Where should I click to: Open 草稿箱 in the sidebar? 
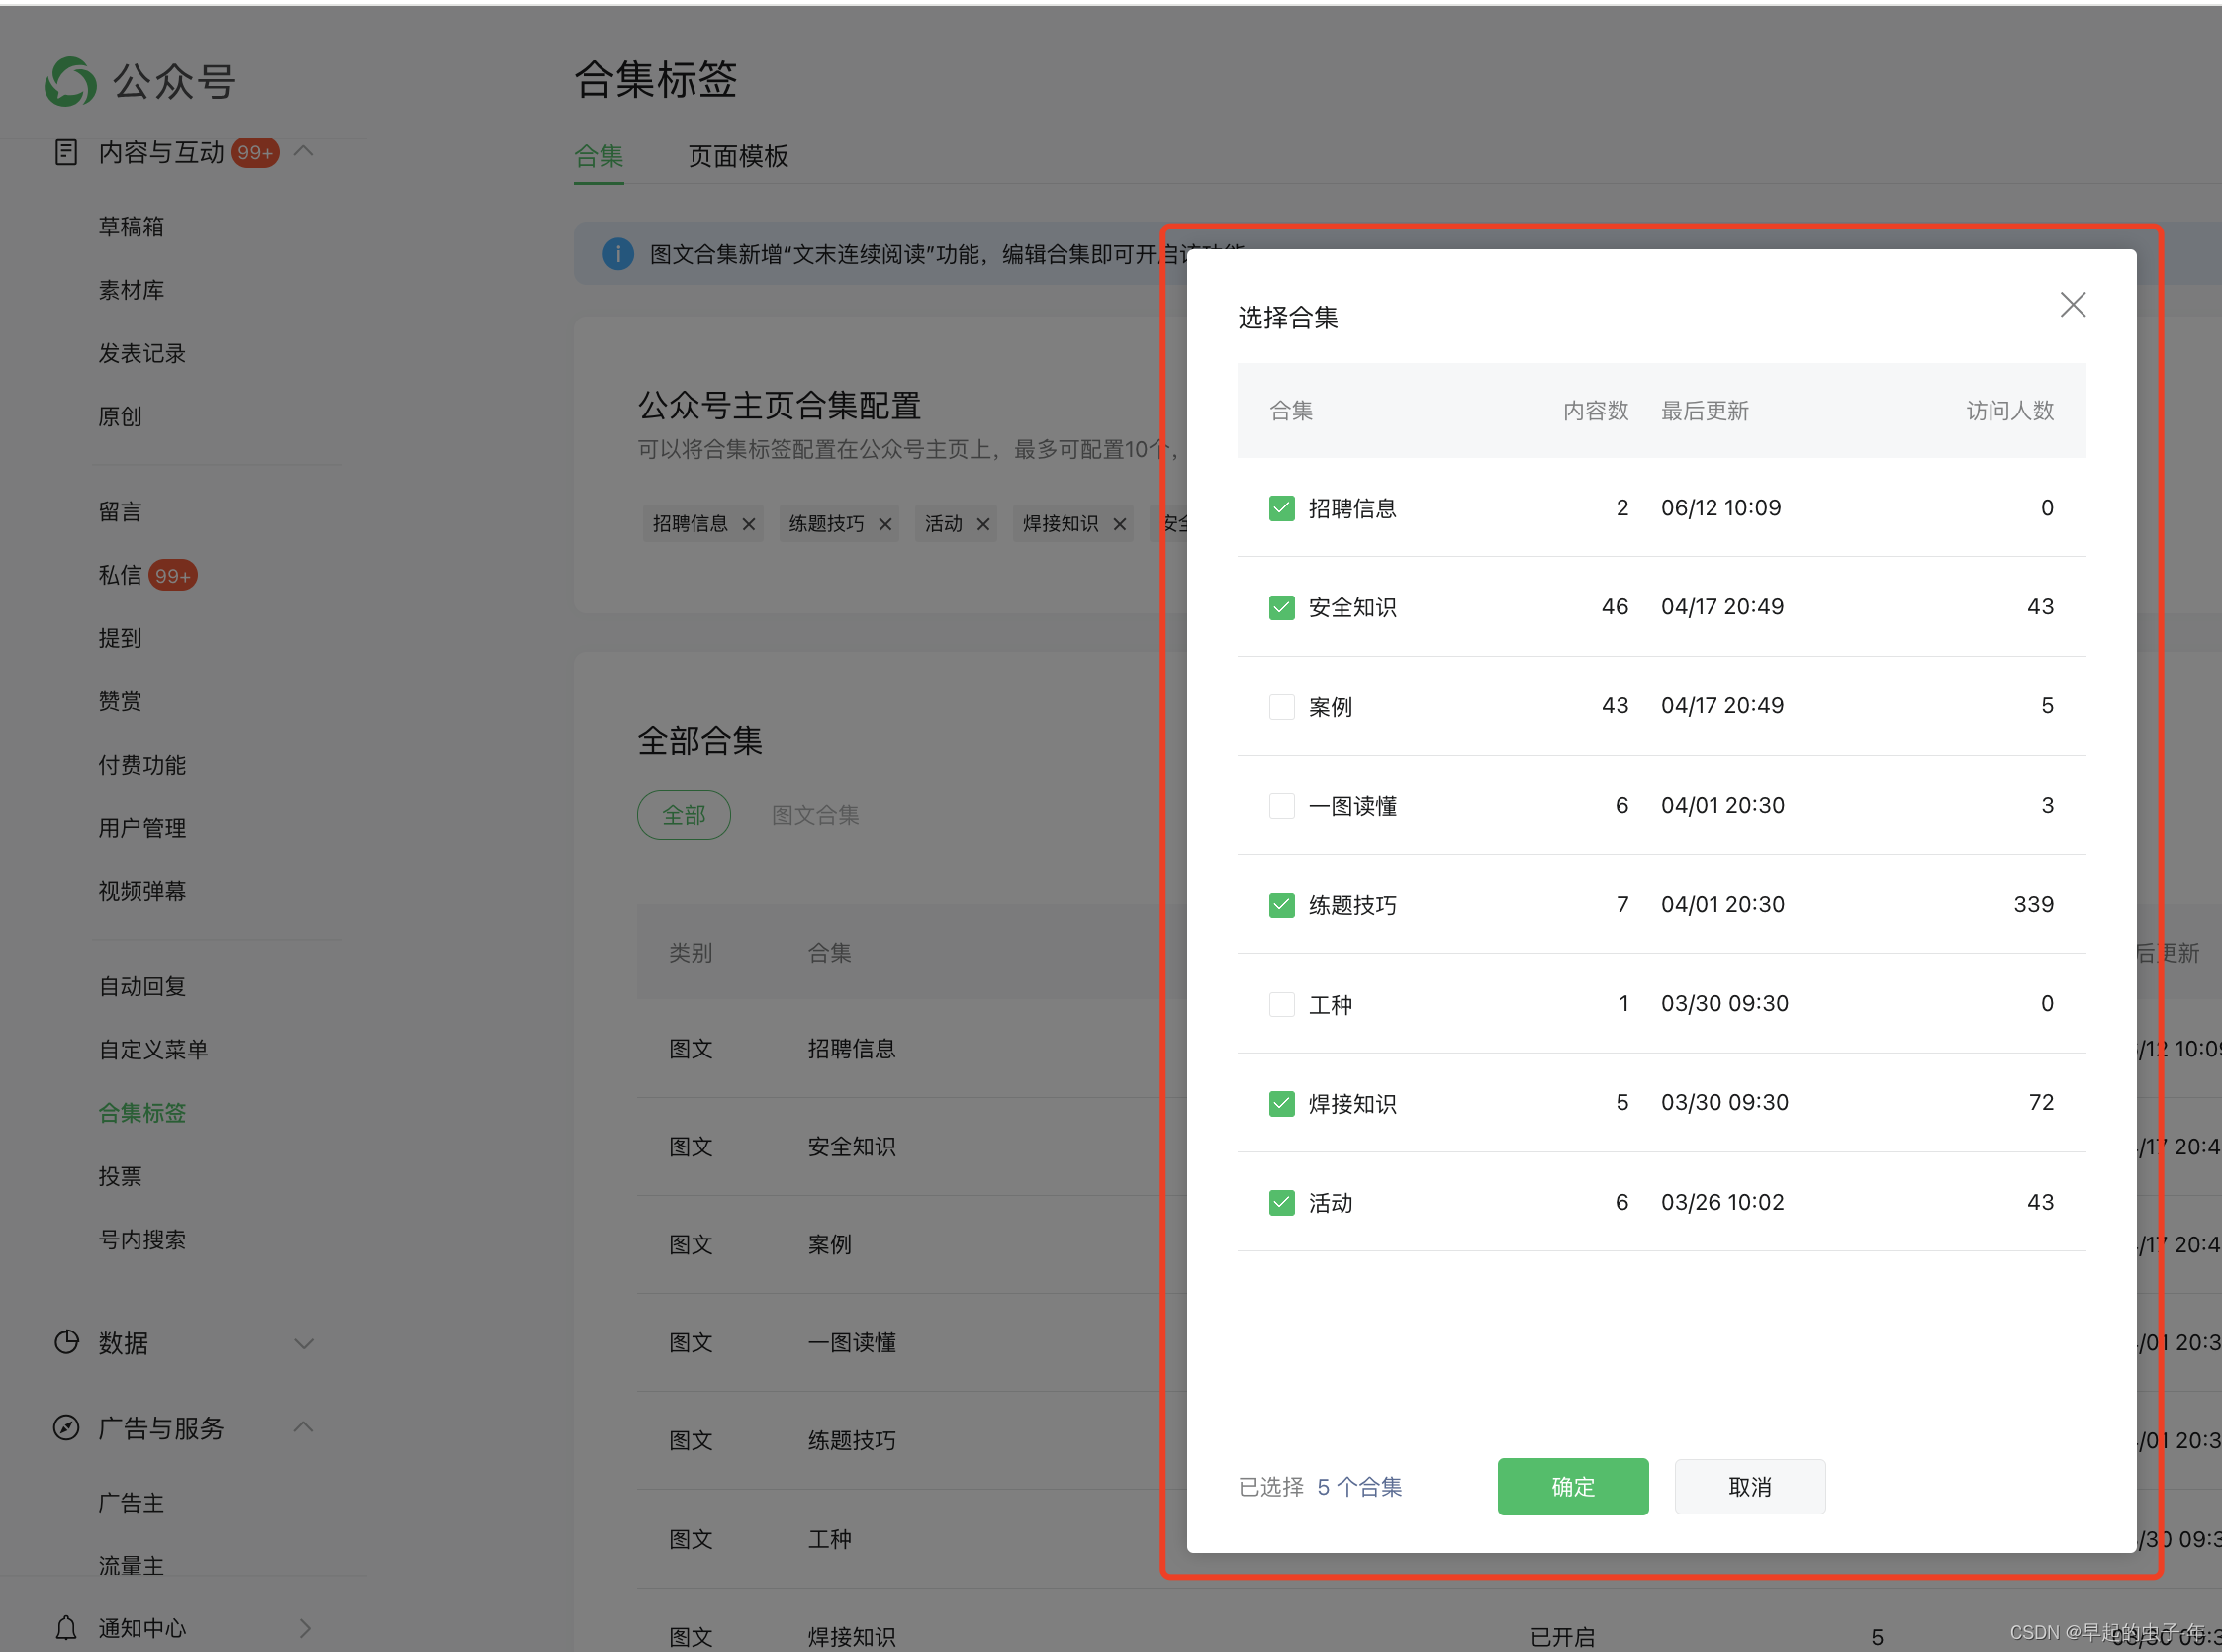click(131, 227)
